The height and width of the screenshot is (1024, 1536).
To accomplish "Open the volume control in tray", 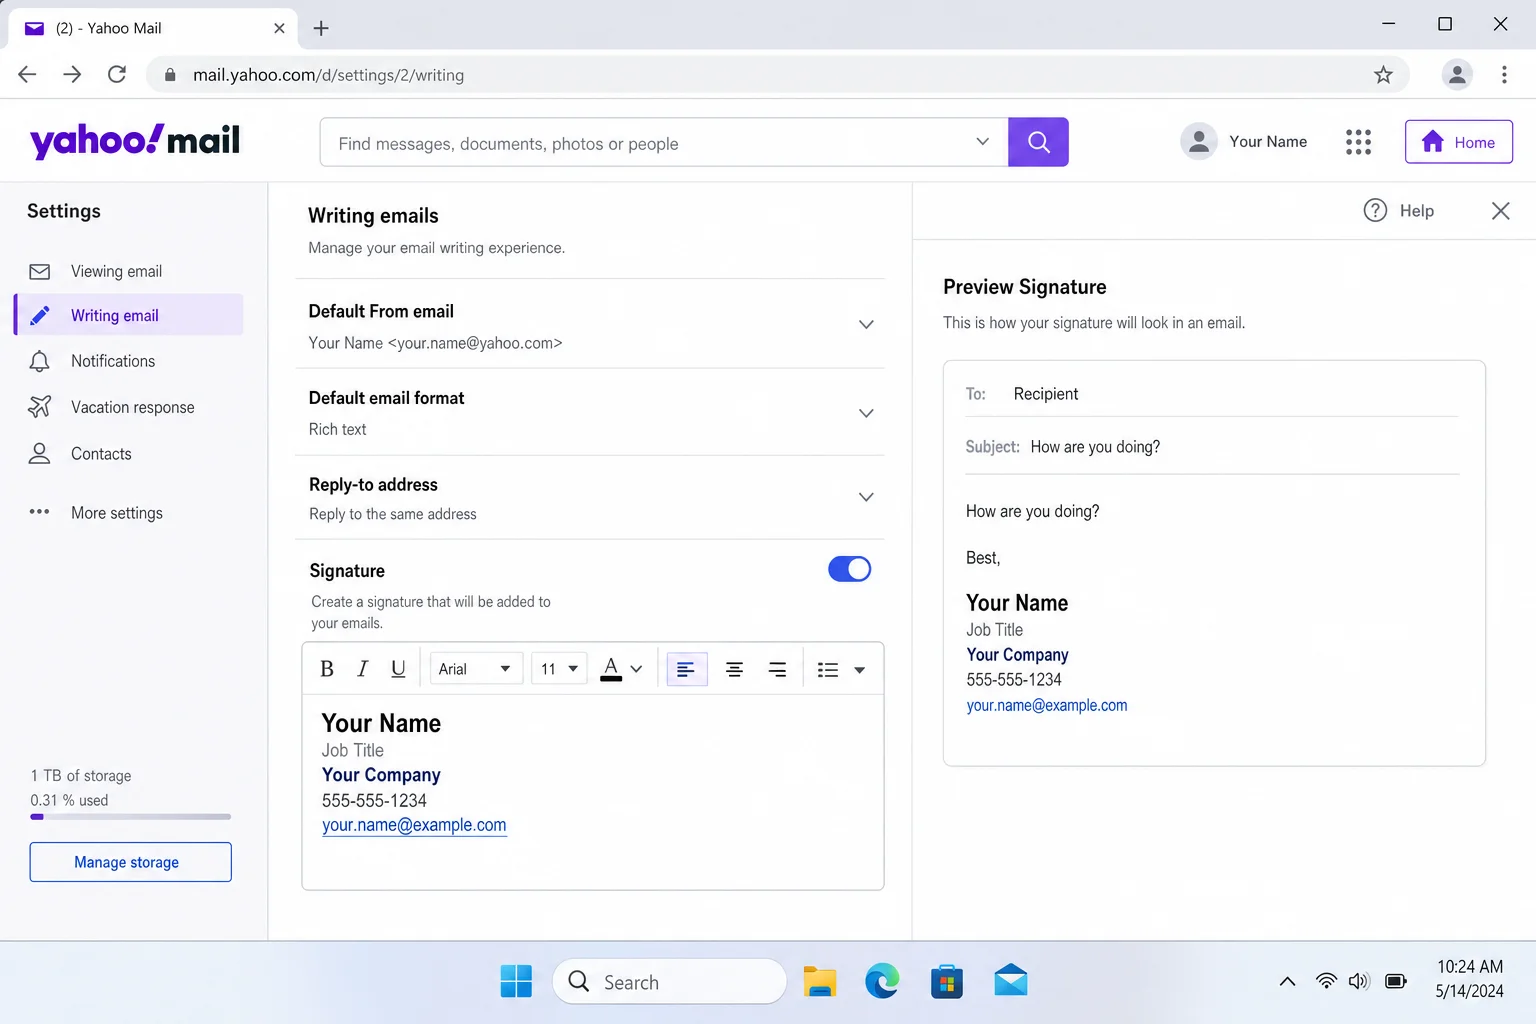I will [x=1359, y=982].
